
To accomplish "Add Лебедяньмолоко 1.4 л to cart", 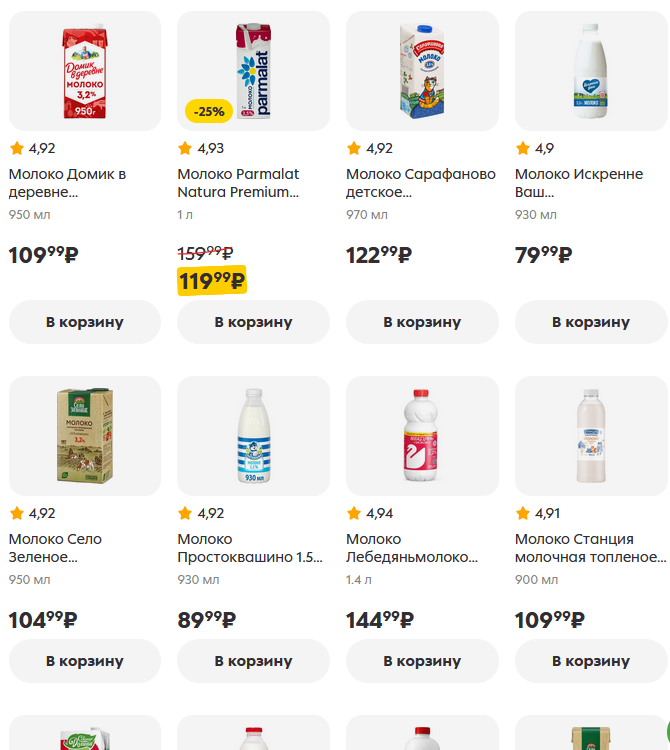I will pyautogui.click(x=422, y=661).
